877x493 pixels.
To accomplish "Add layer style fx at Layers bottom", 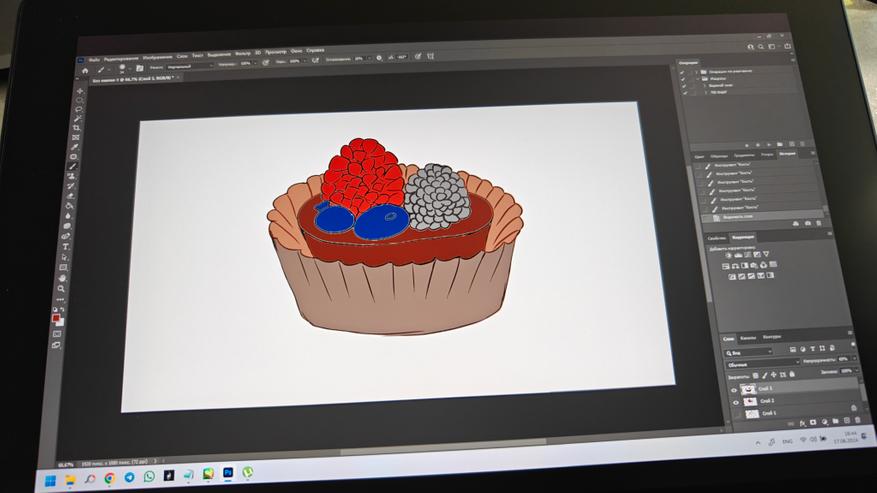I will [x=803, y=424].
